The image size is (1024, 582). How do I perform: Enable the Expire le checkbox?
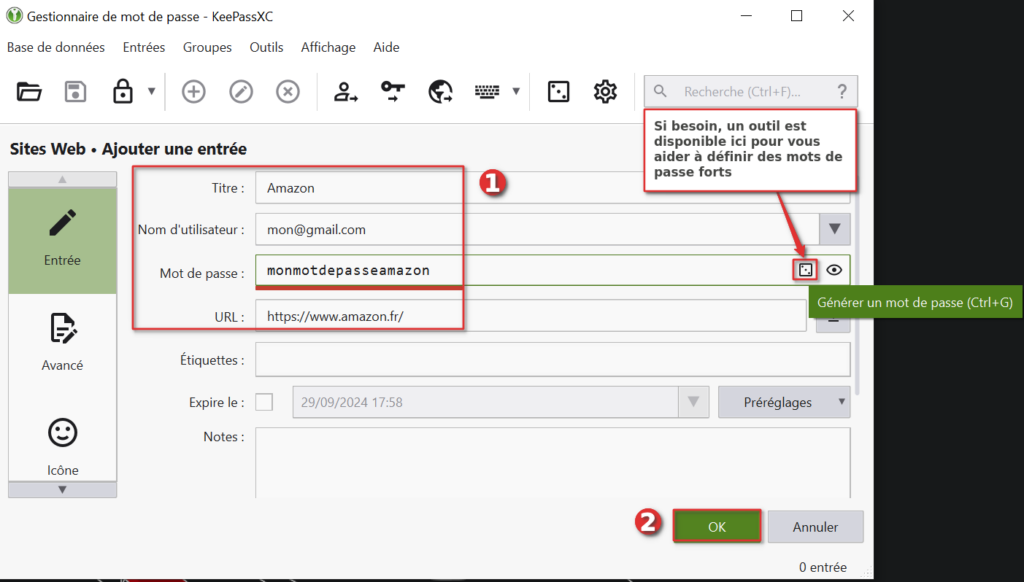[x=264, y=402]
